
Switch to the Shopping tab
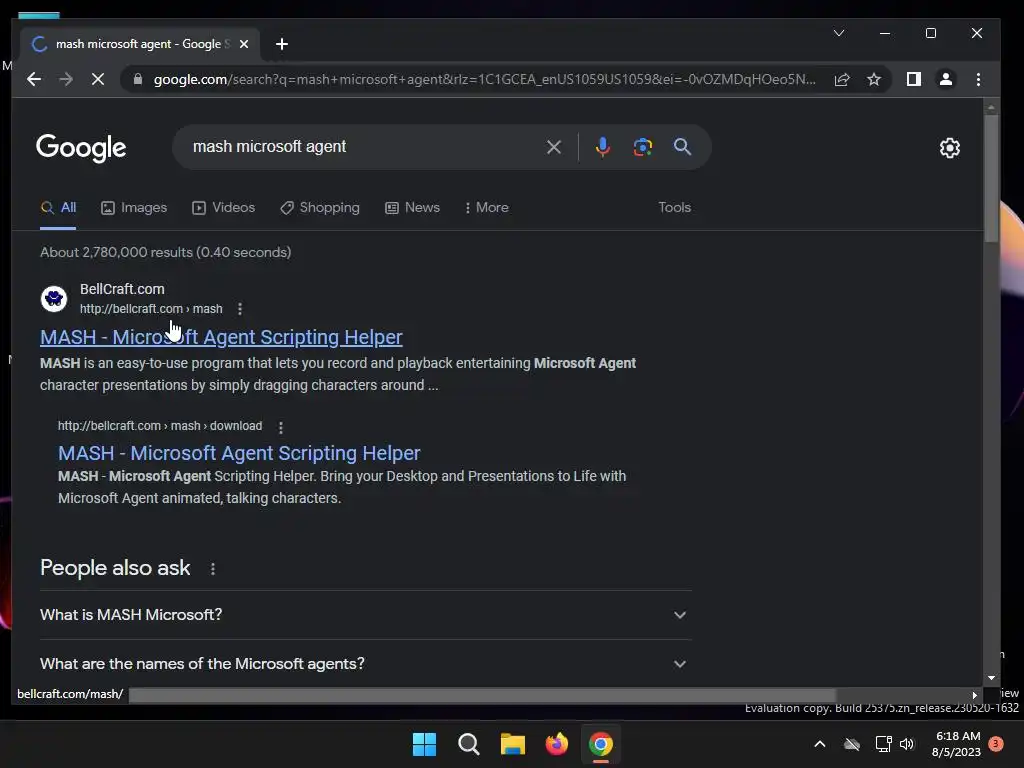pos(320,208)
